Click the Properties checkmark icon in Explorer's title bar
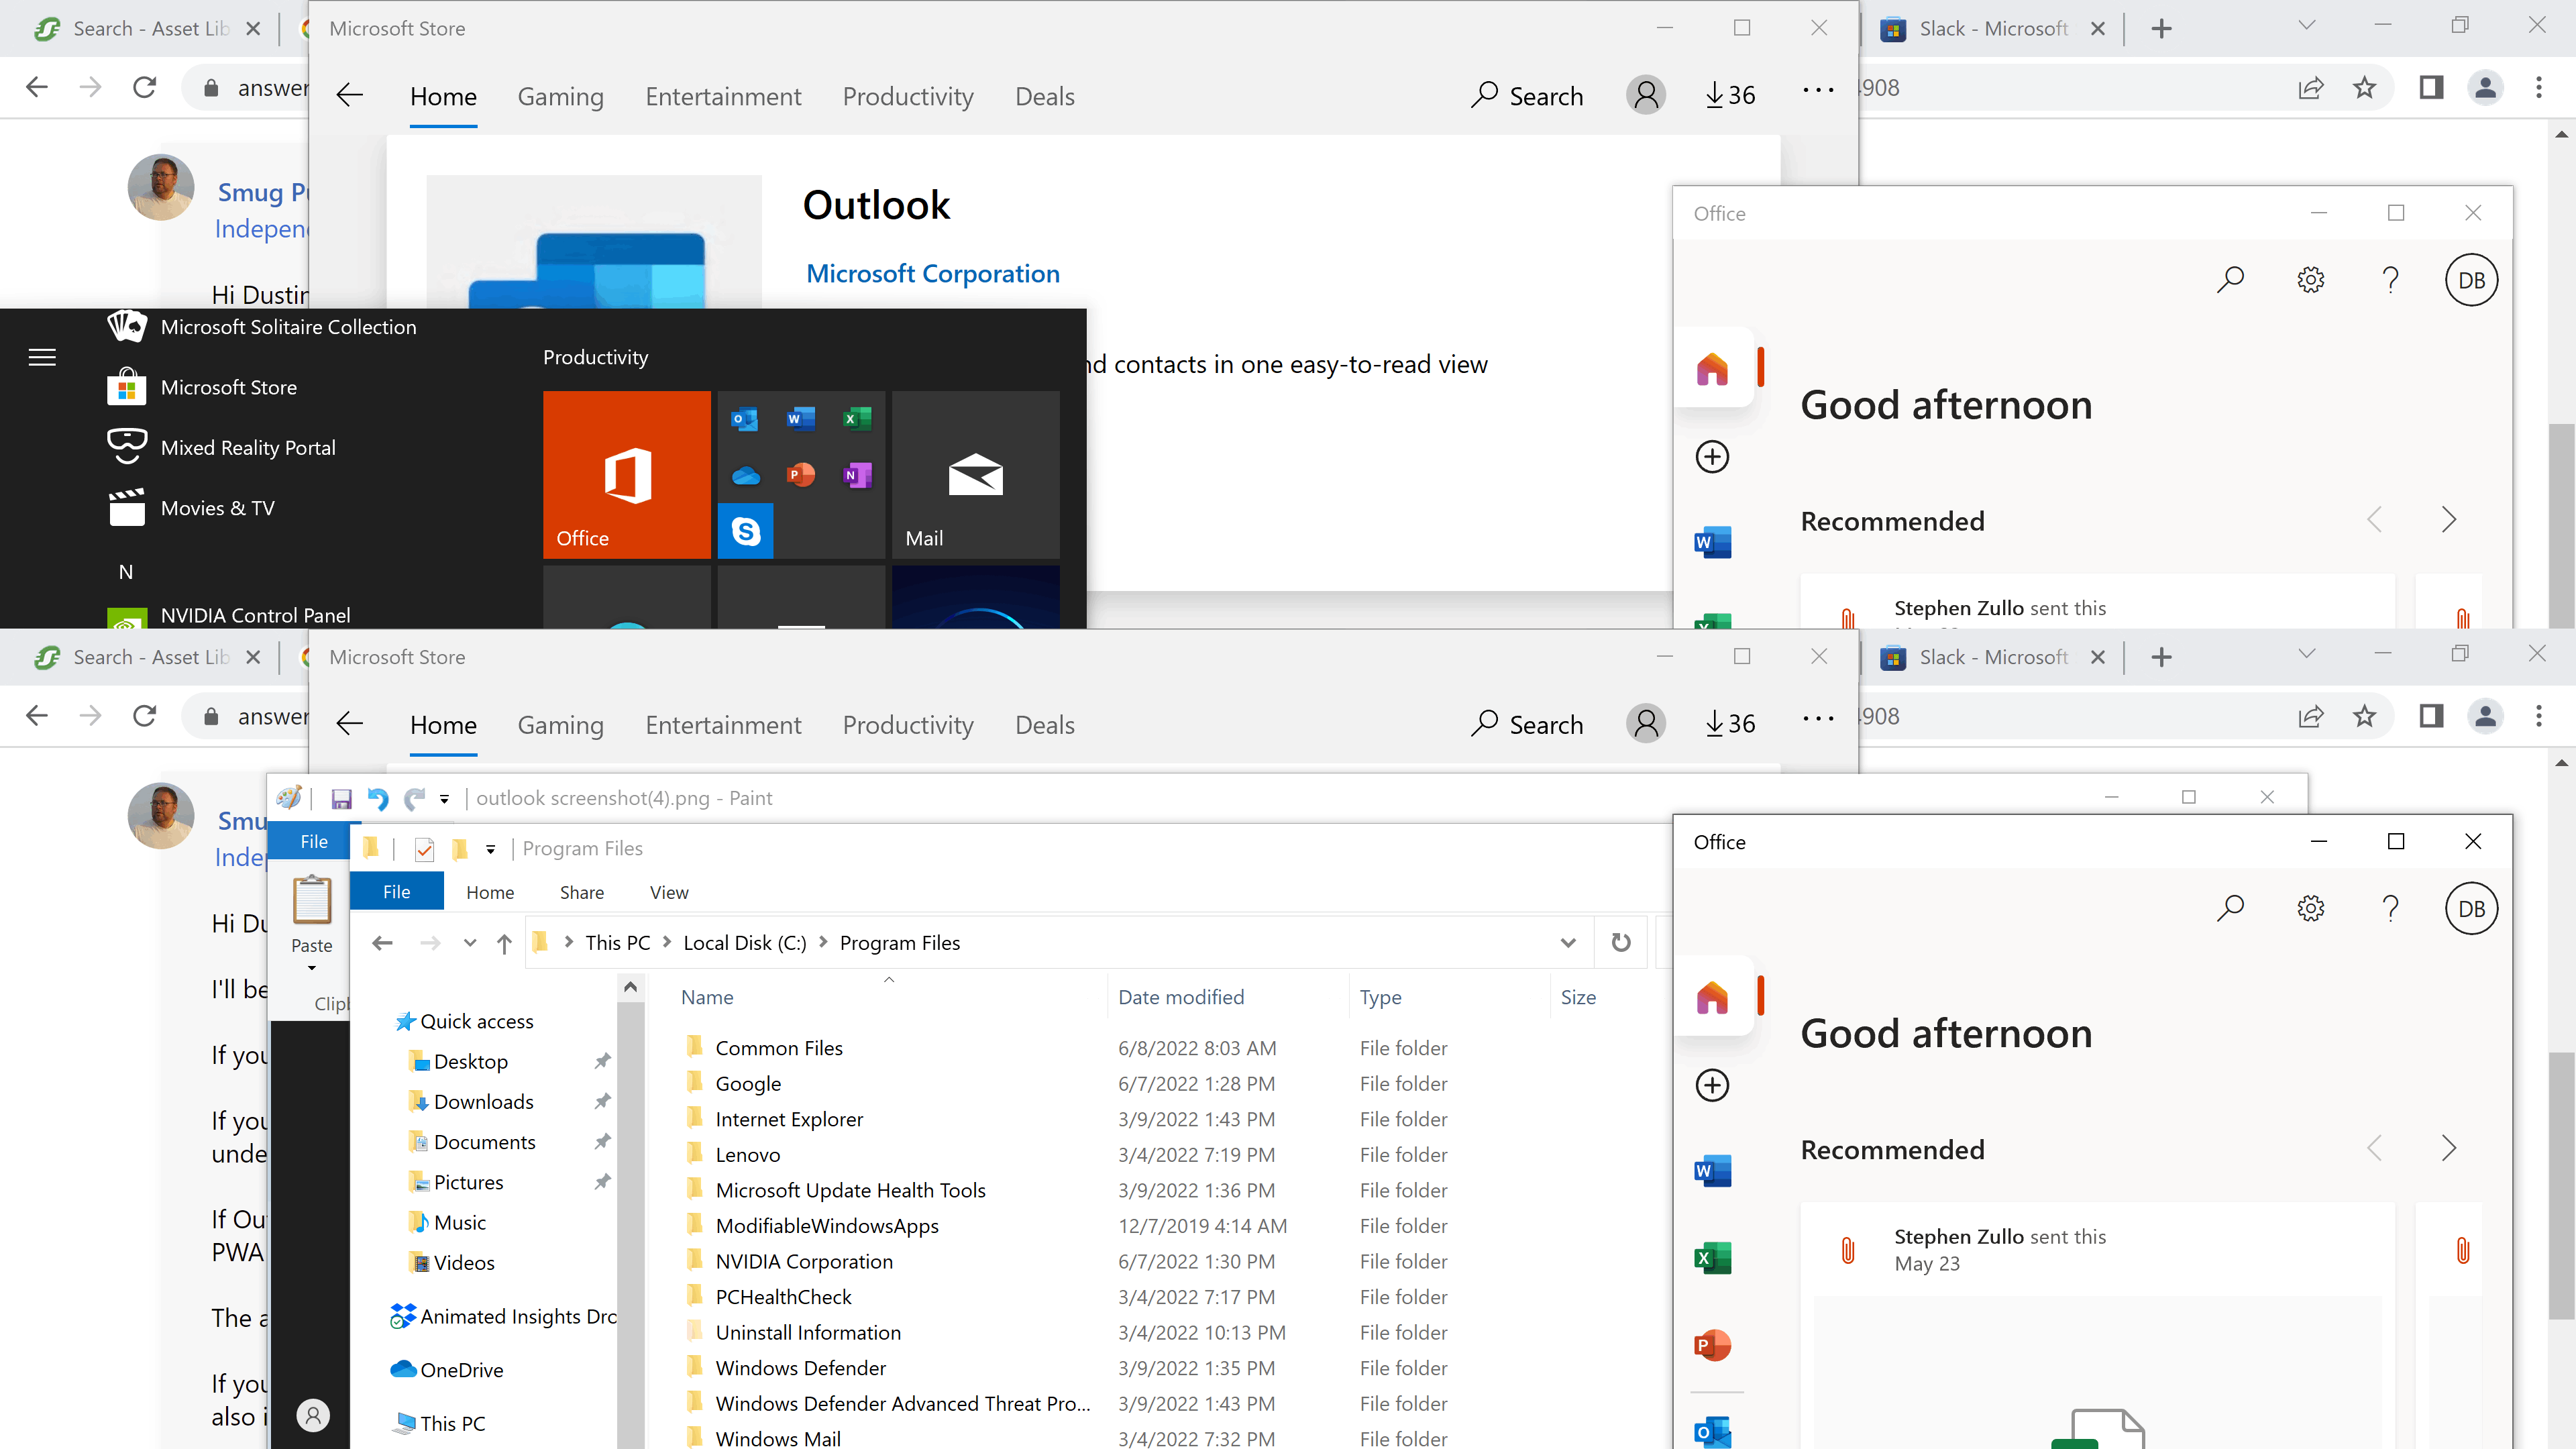 pyautogui.click(x=424, y=849)
